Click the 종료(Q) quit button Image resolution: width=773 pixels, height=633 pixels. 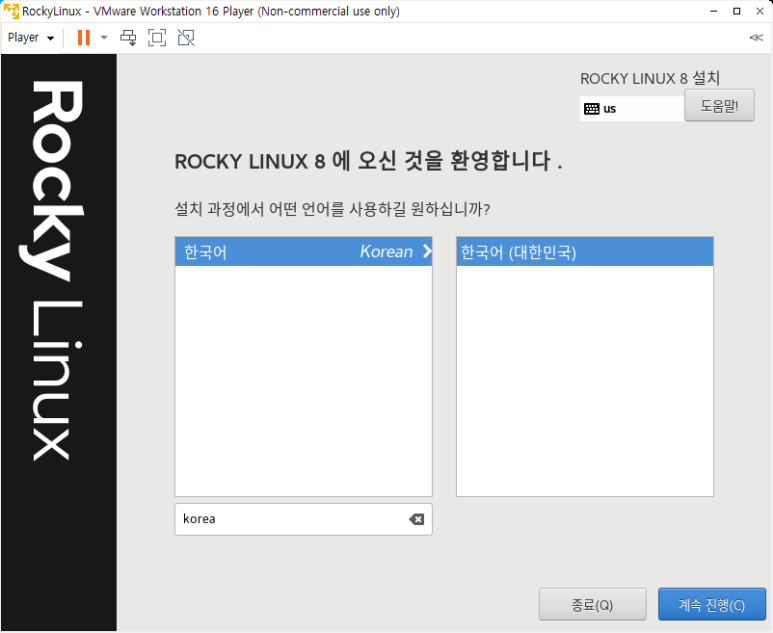point(593,604)
